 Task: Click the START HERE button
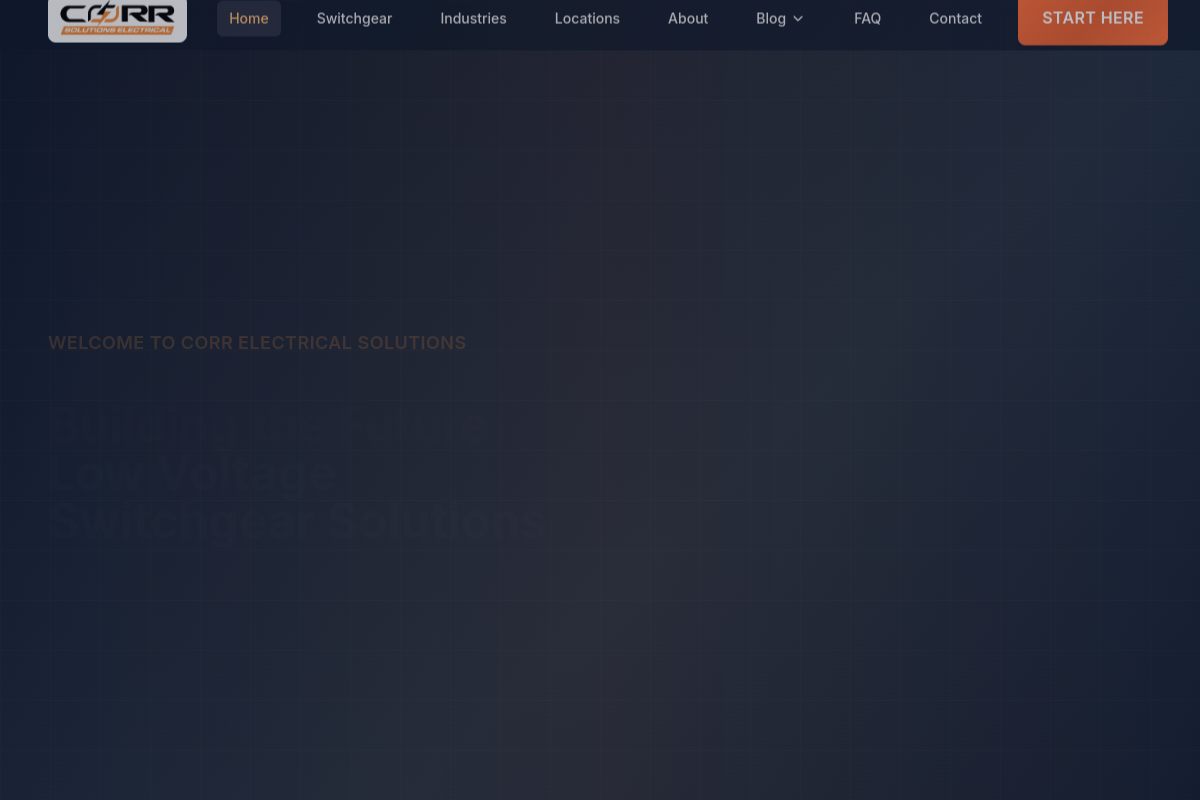1093,19
